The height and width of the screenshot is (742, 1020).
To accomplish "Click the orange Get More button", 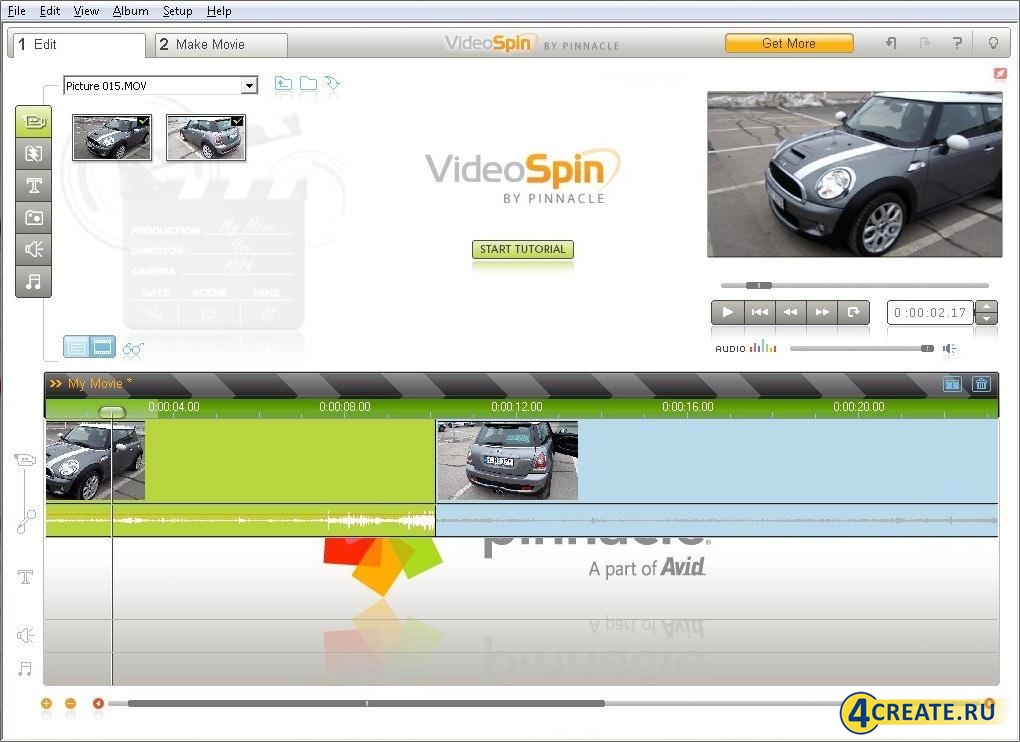I will point(789,43).
